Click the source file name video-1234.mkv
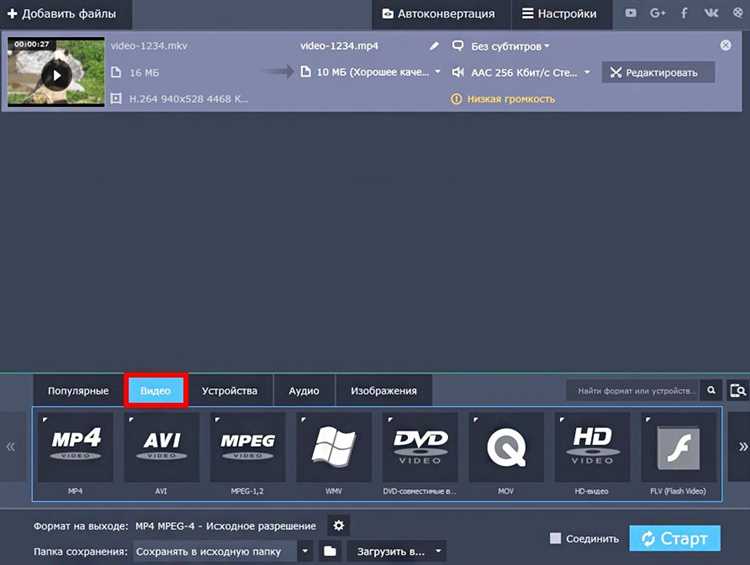 click(149, 46)
